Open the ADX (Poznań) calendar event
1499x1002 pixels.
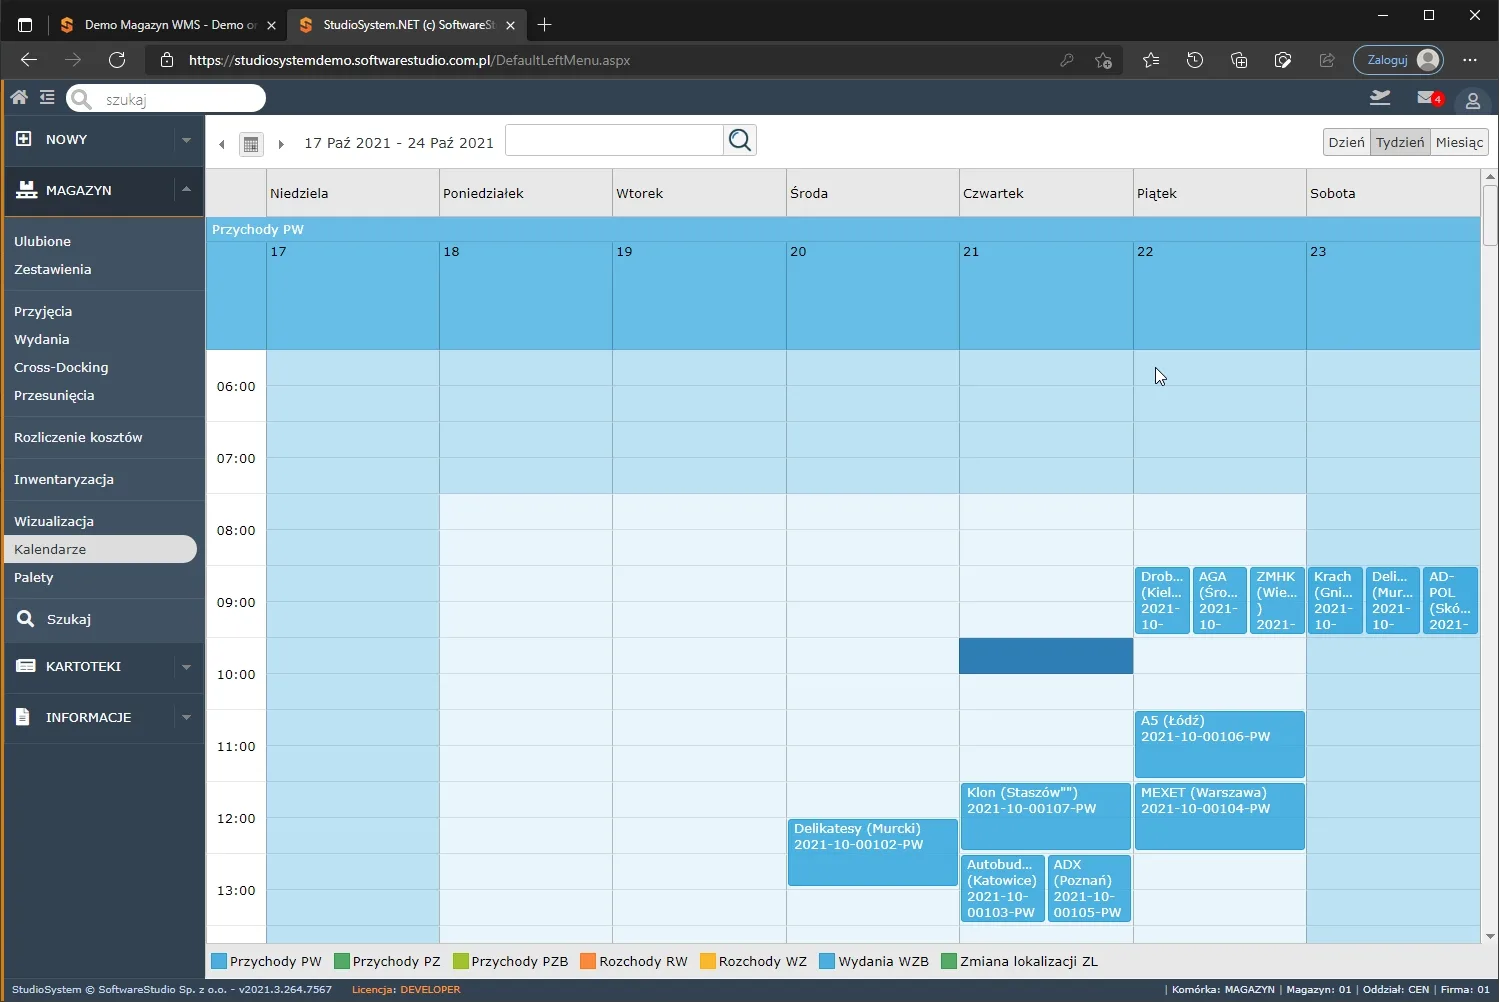pos(1089,888)
